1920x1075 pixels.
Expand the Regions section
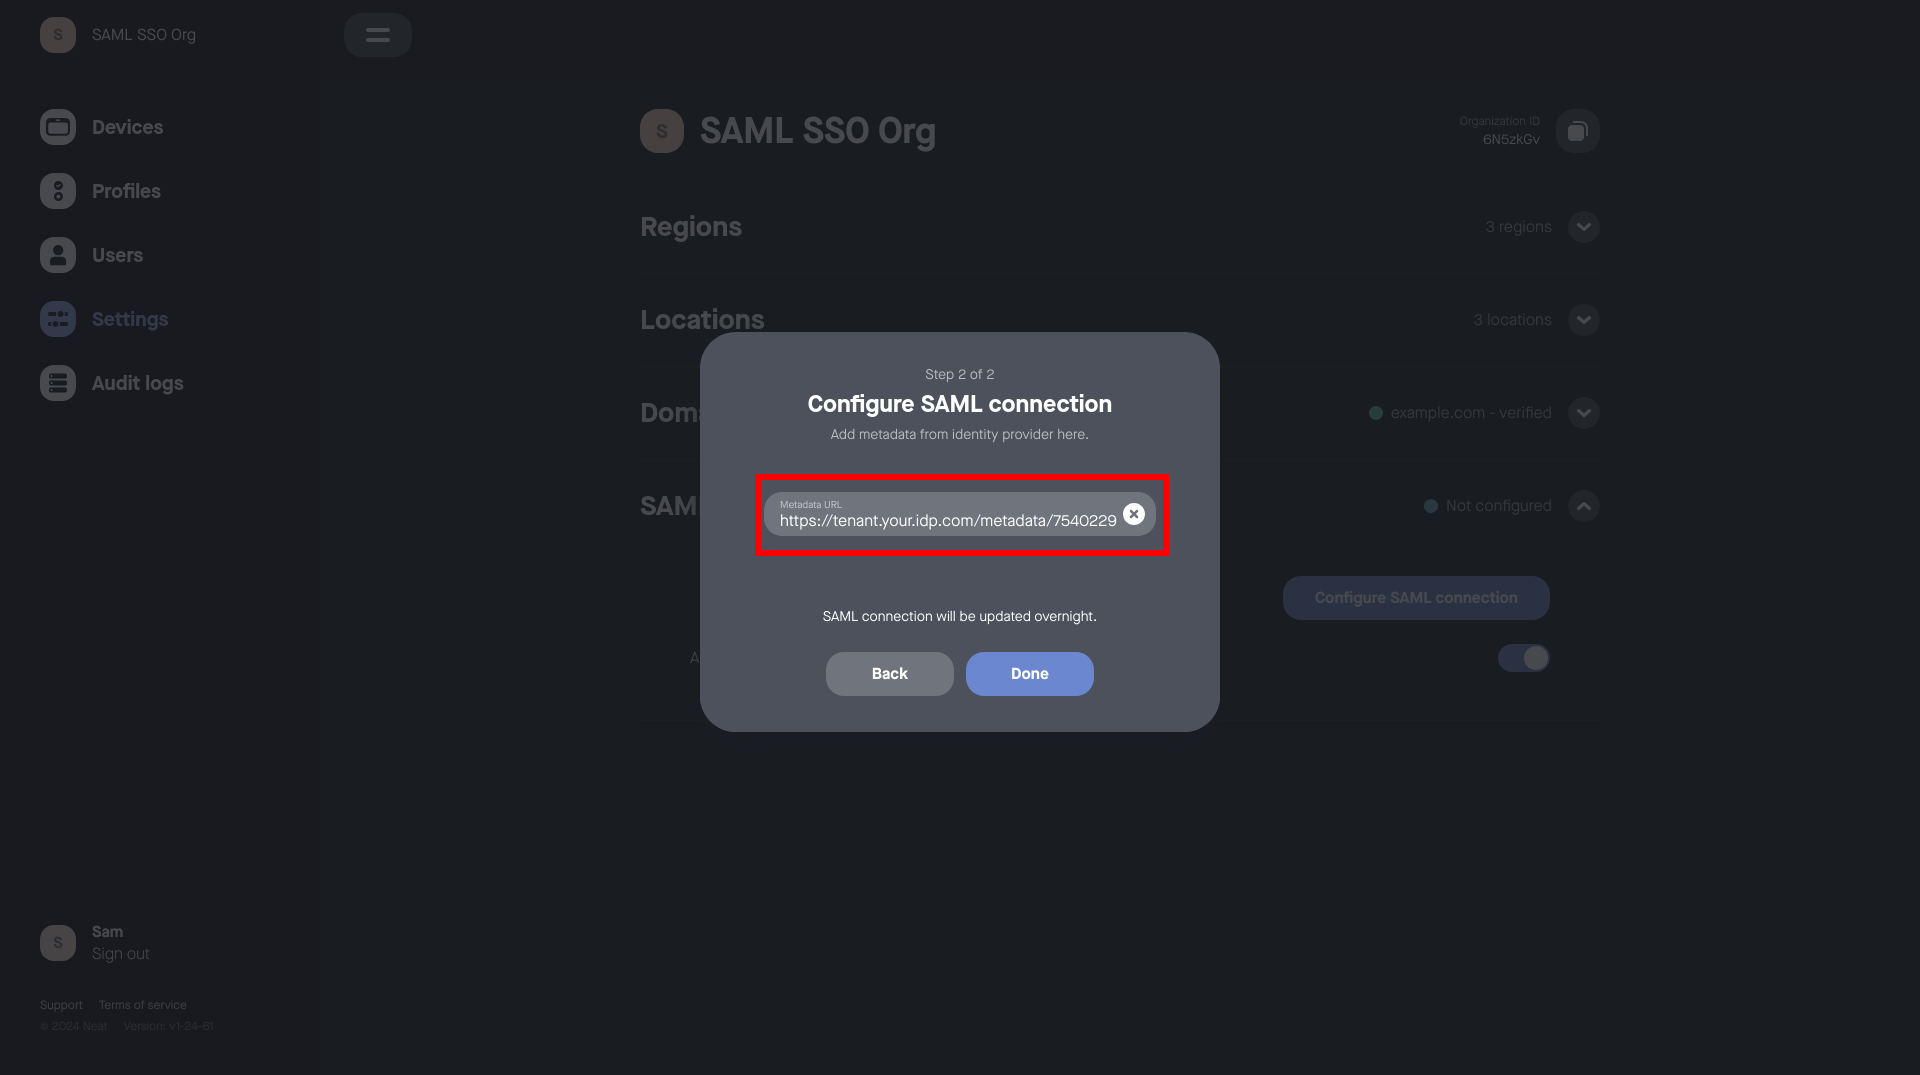[x=1583, y=227]
